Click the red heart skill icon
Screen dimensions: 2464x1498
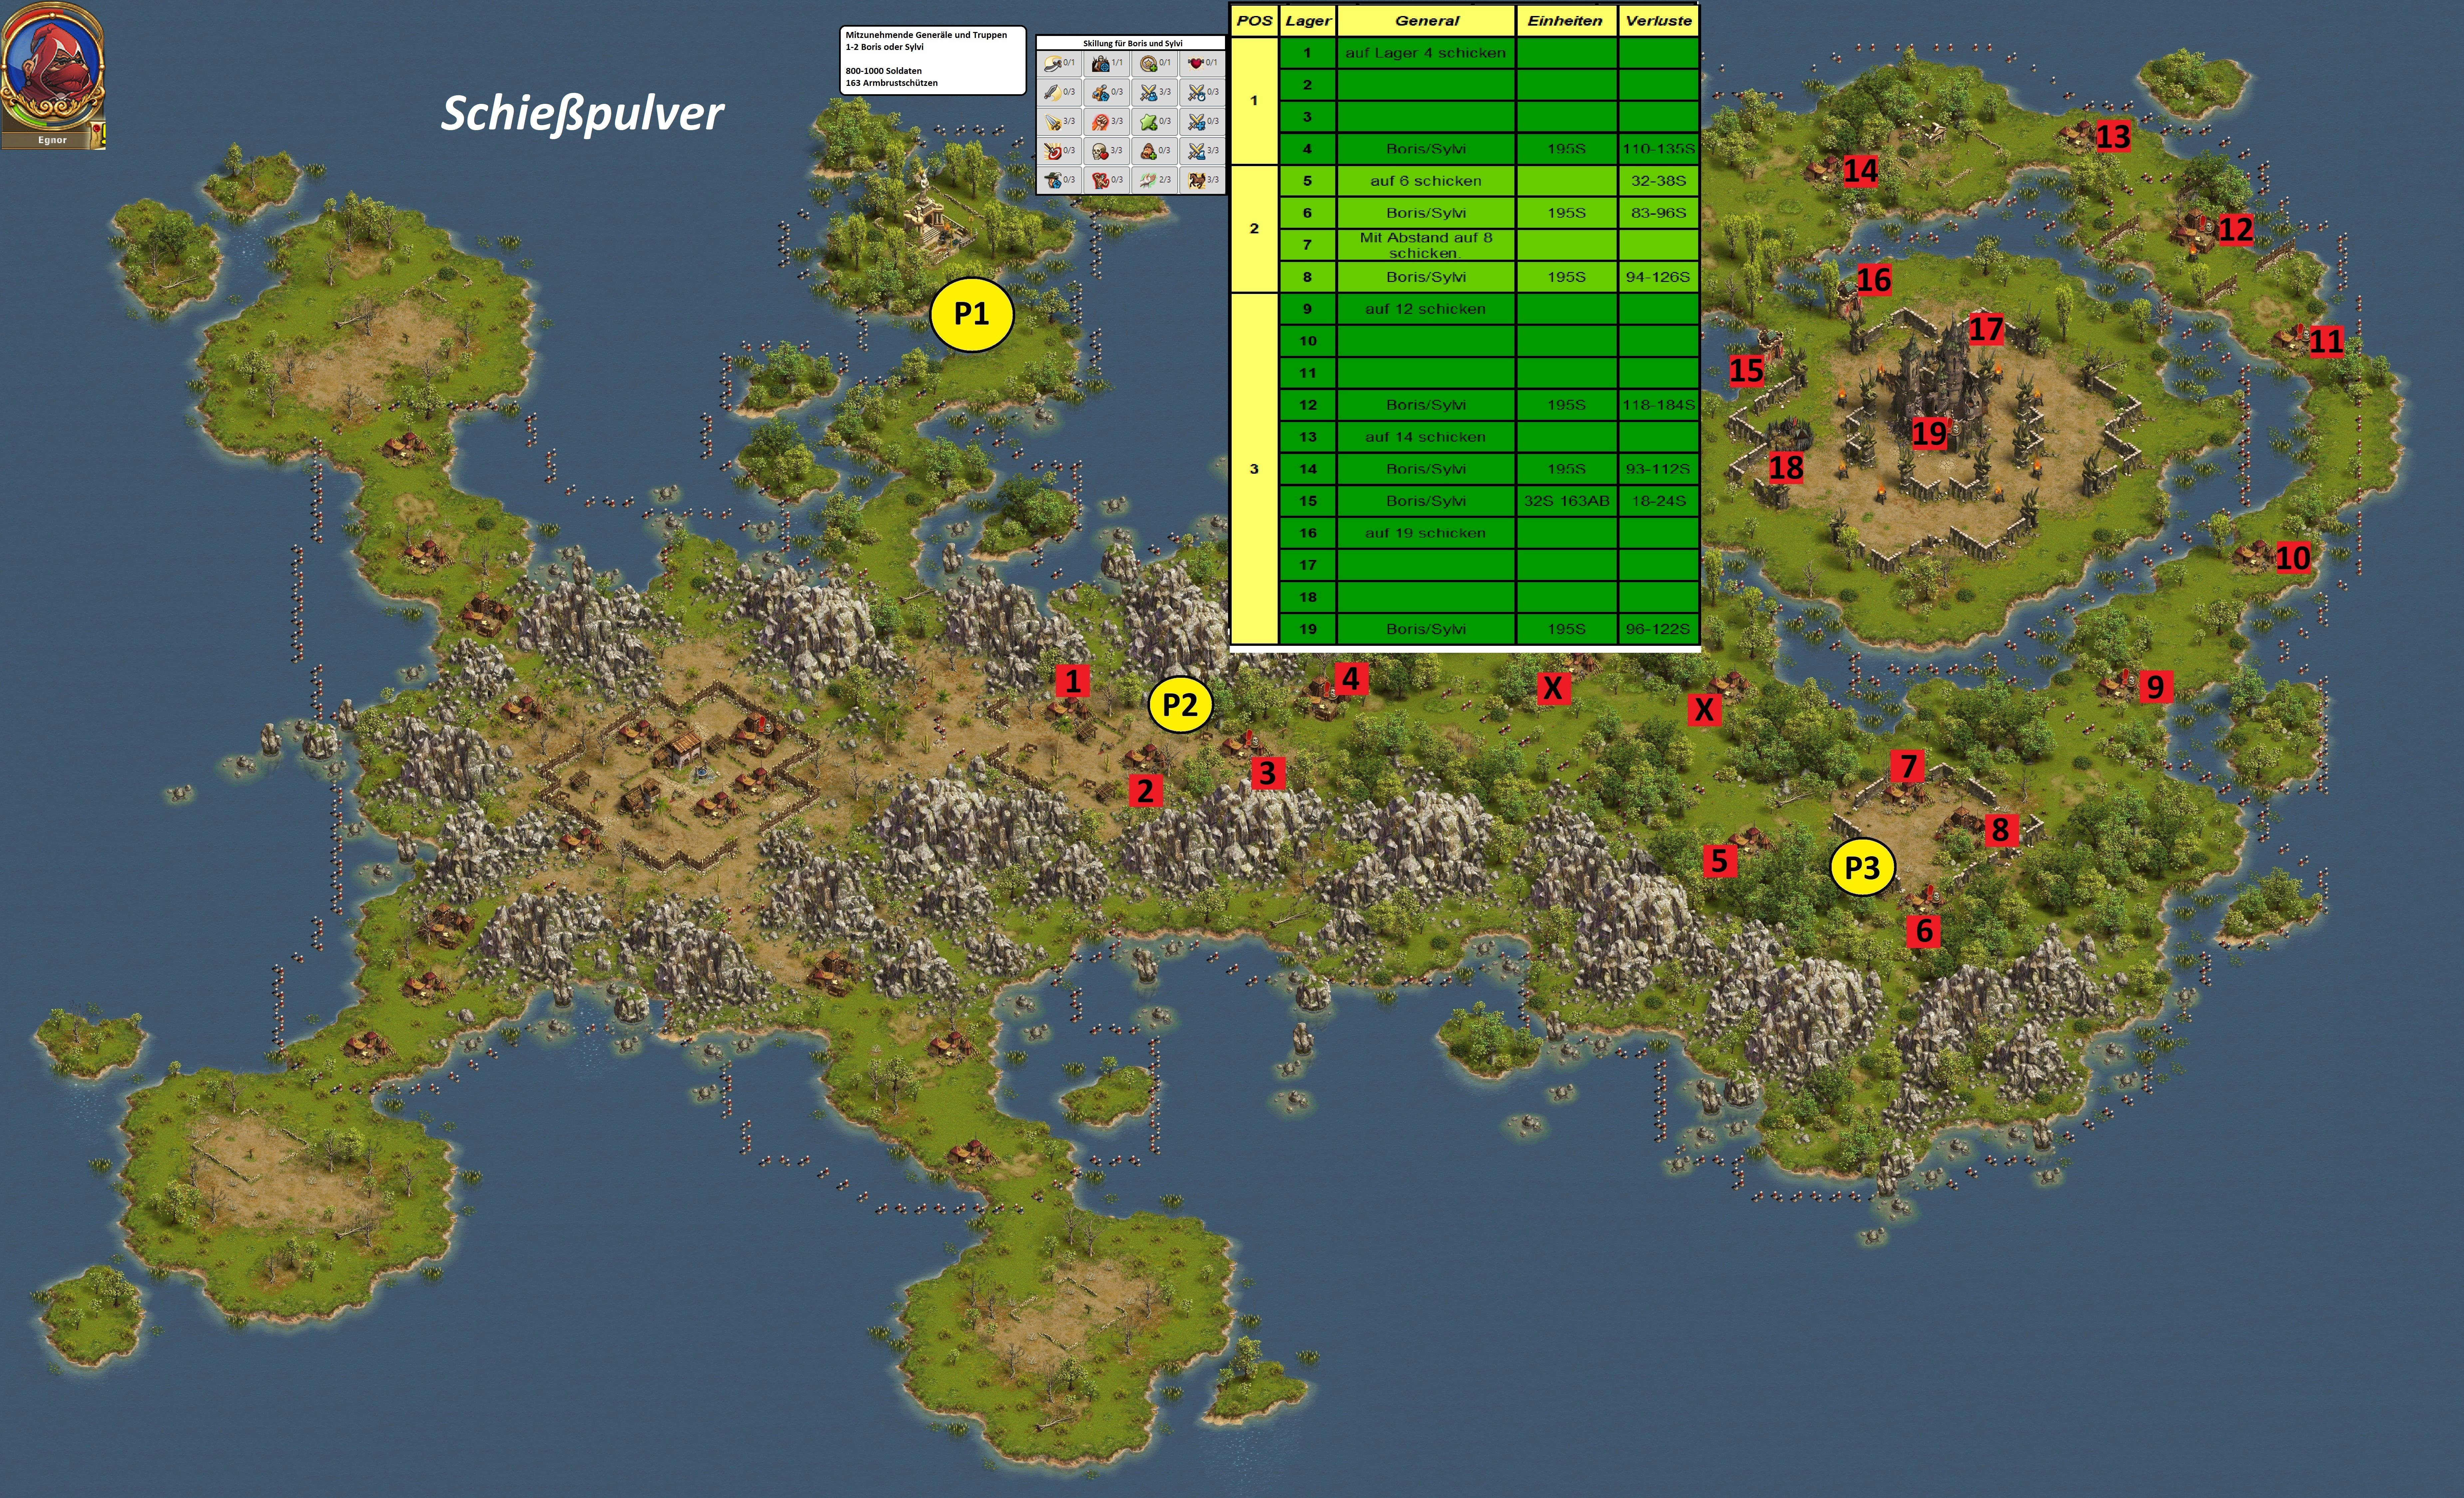(x=1196, y=63)
